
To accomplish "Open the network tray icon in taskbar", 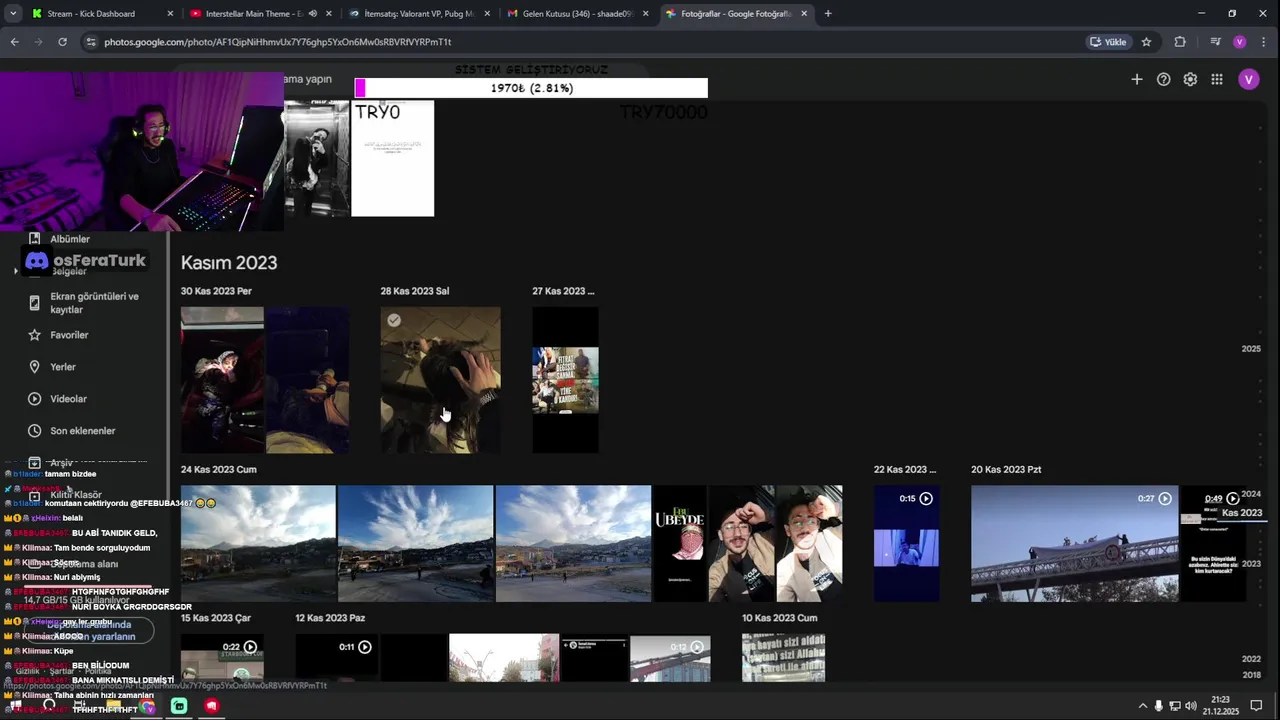I will [x=1175, y=705].
